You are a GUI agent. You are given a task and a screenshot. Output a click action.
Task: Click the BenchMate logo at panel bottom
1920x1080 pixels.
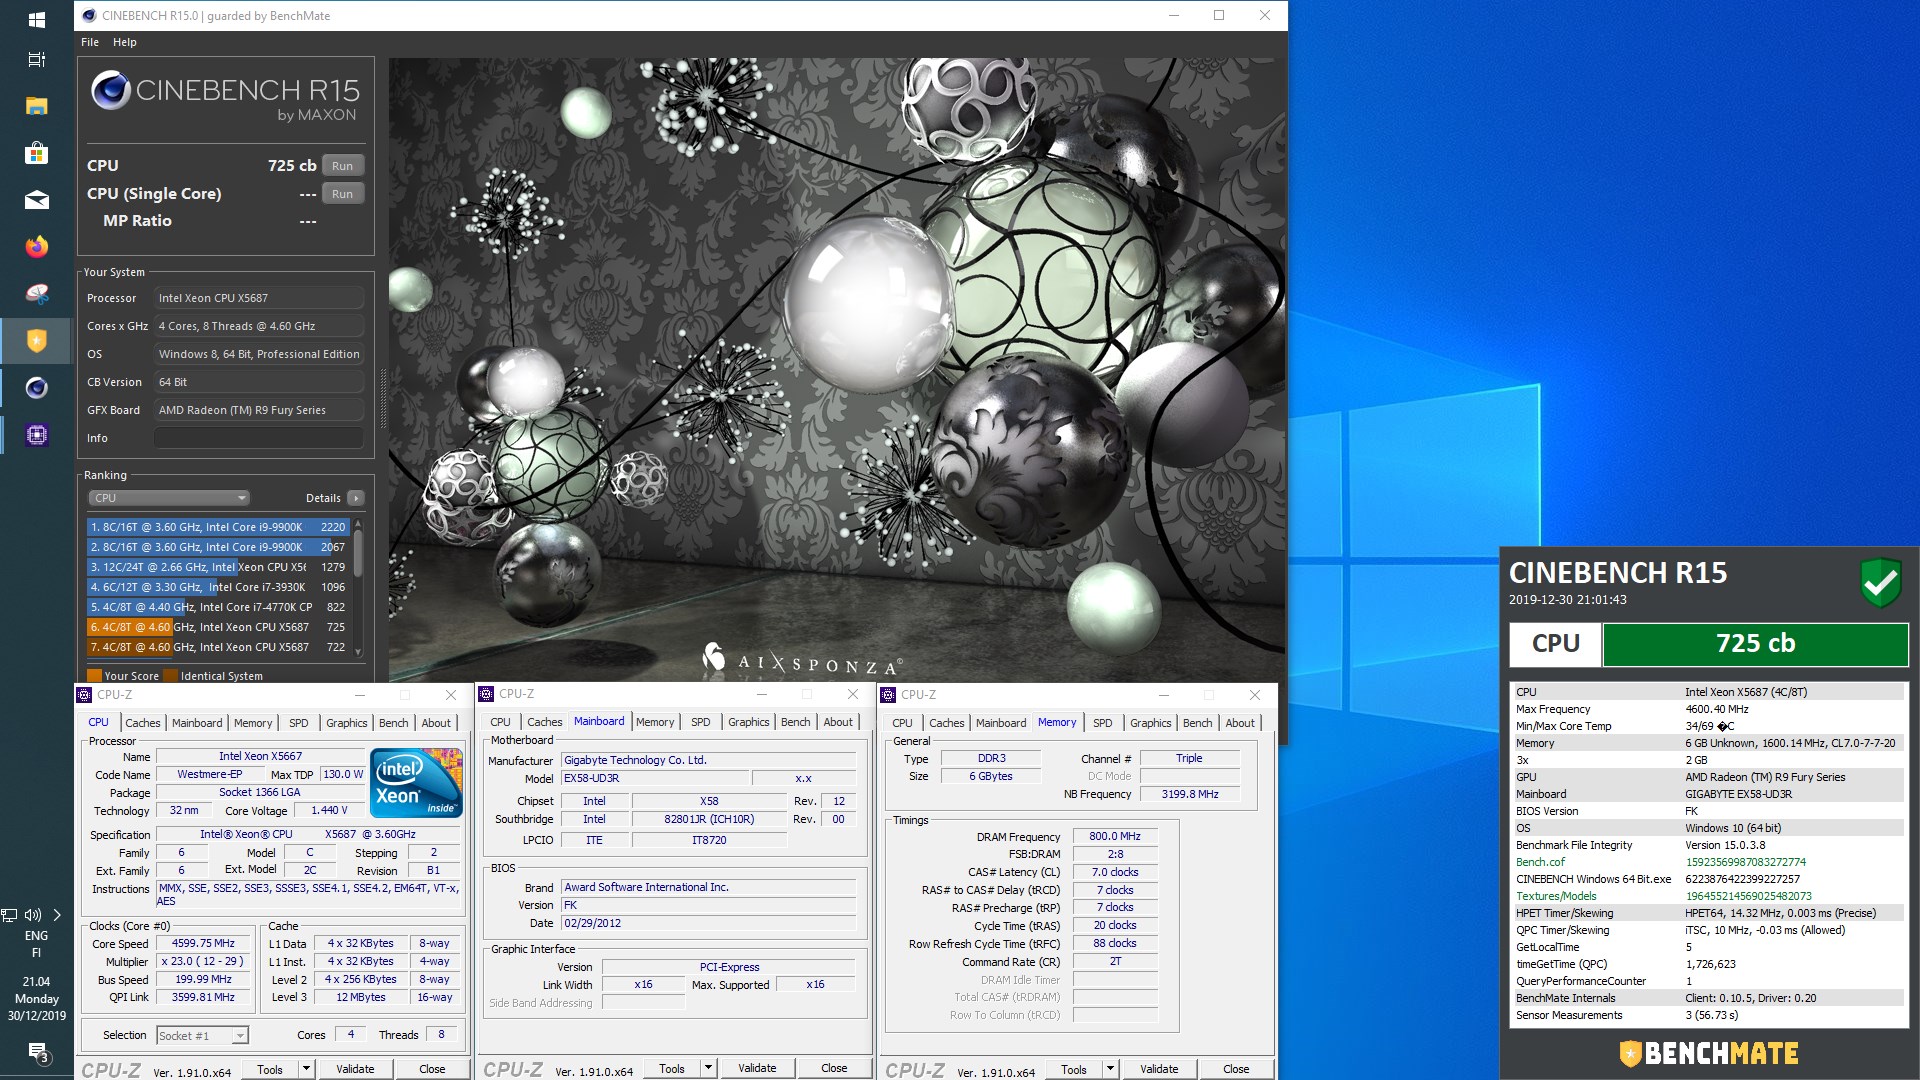click(1709, 1053)
